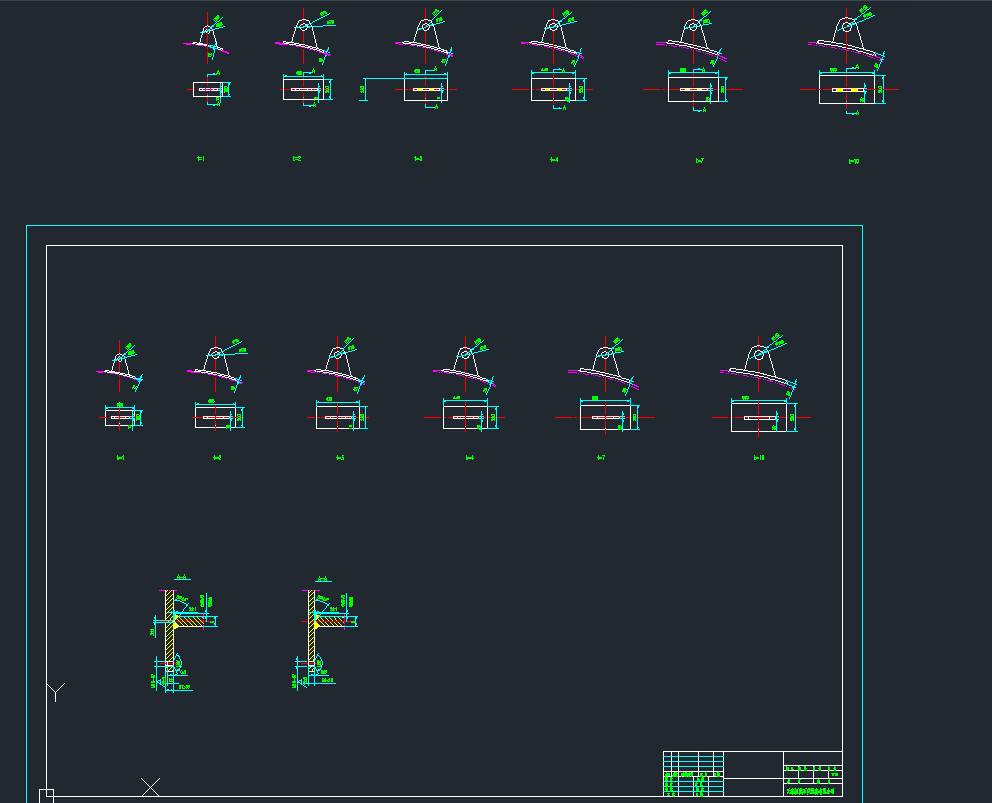Pick the right hatched section detail view
Viewport: 992px width, 803px height.
(x=325, y=640)
